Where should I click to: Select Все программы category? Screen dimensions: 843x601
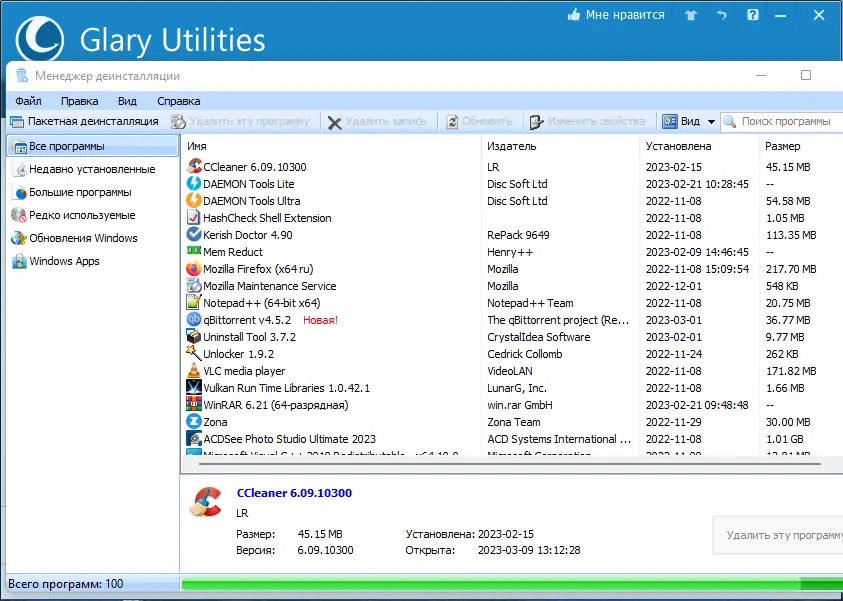(92, 146)
